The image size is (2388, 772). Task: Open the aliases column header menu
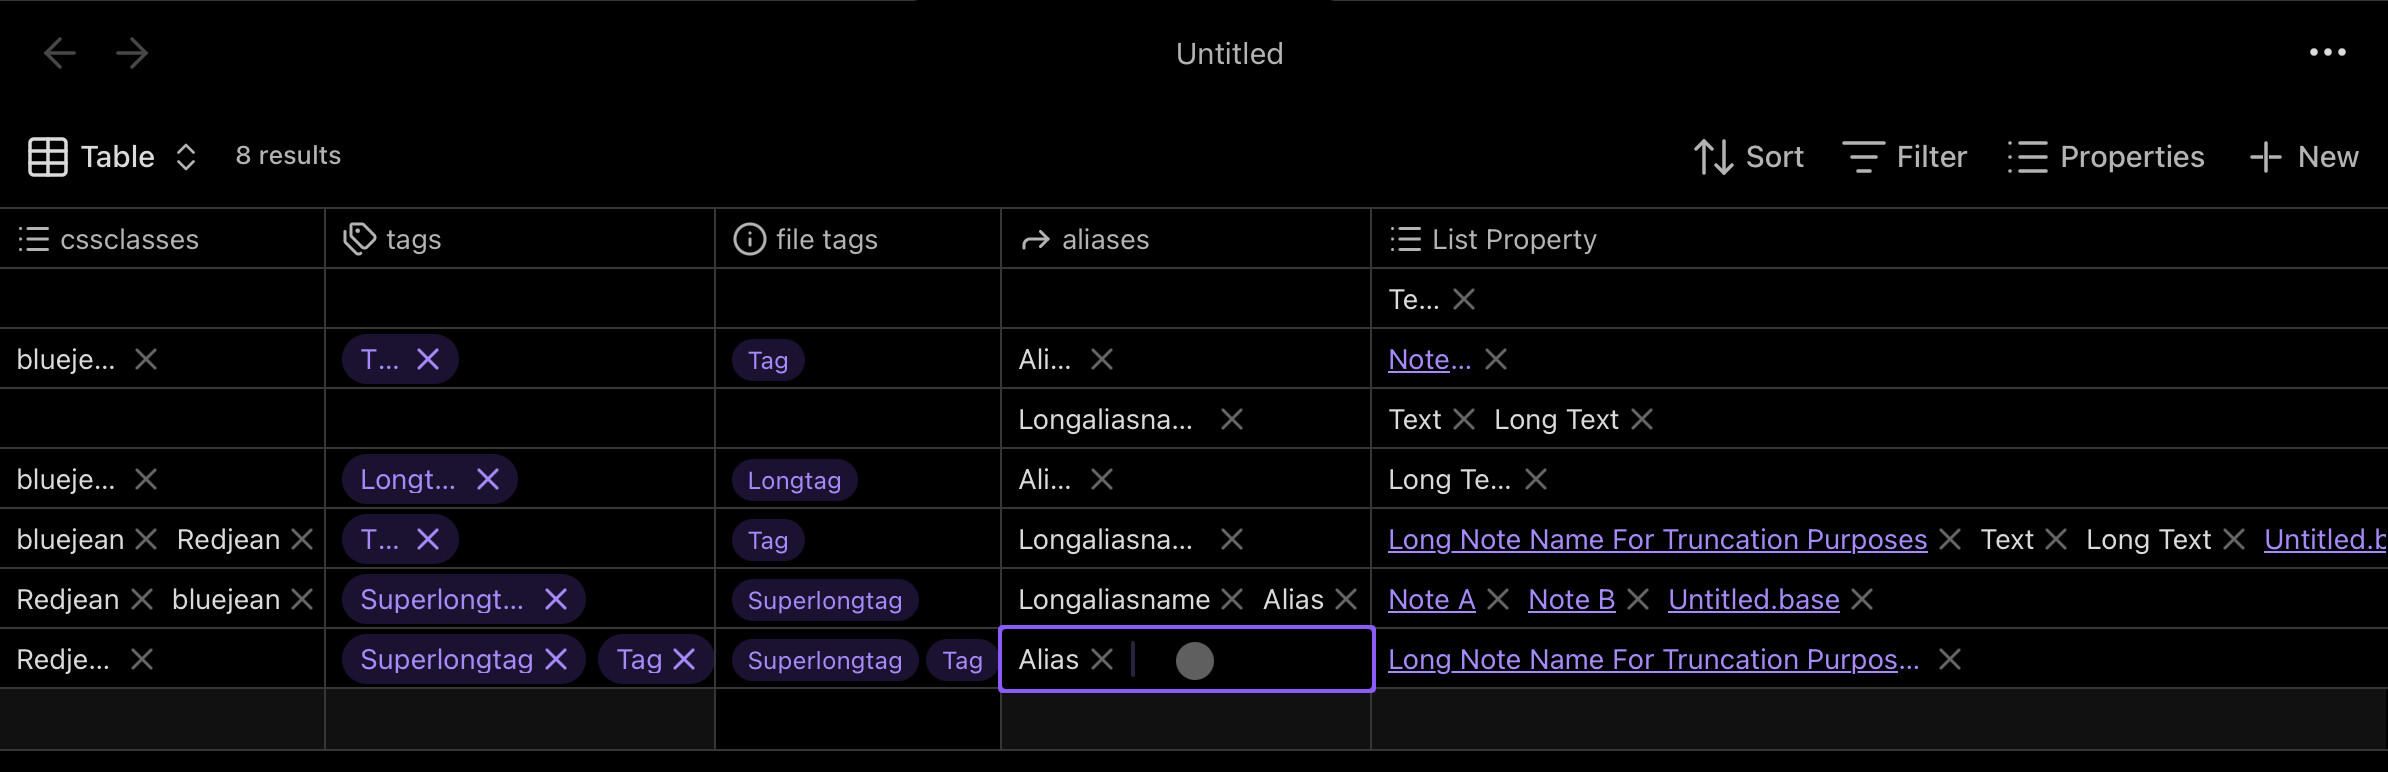[x=1105, y=240]
